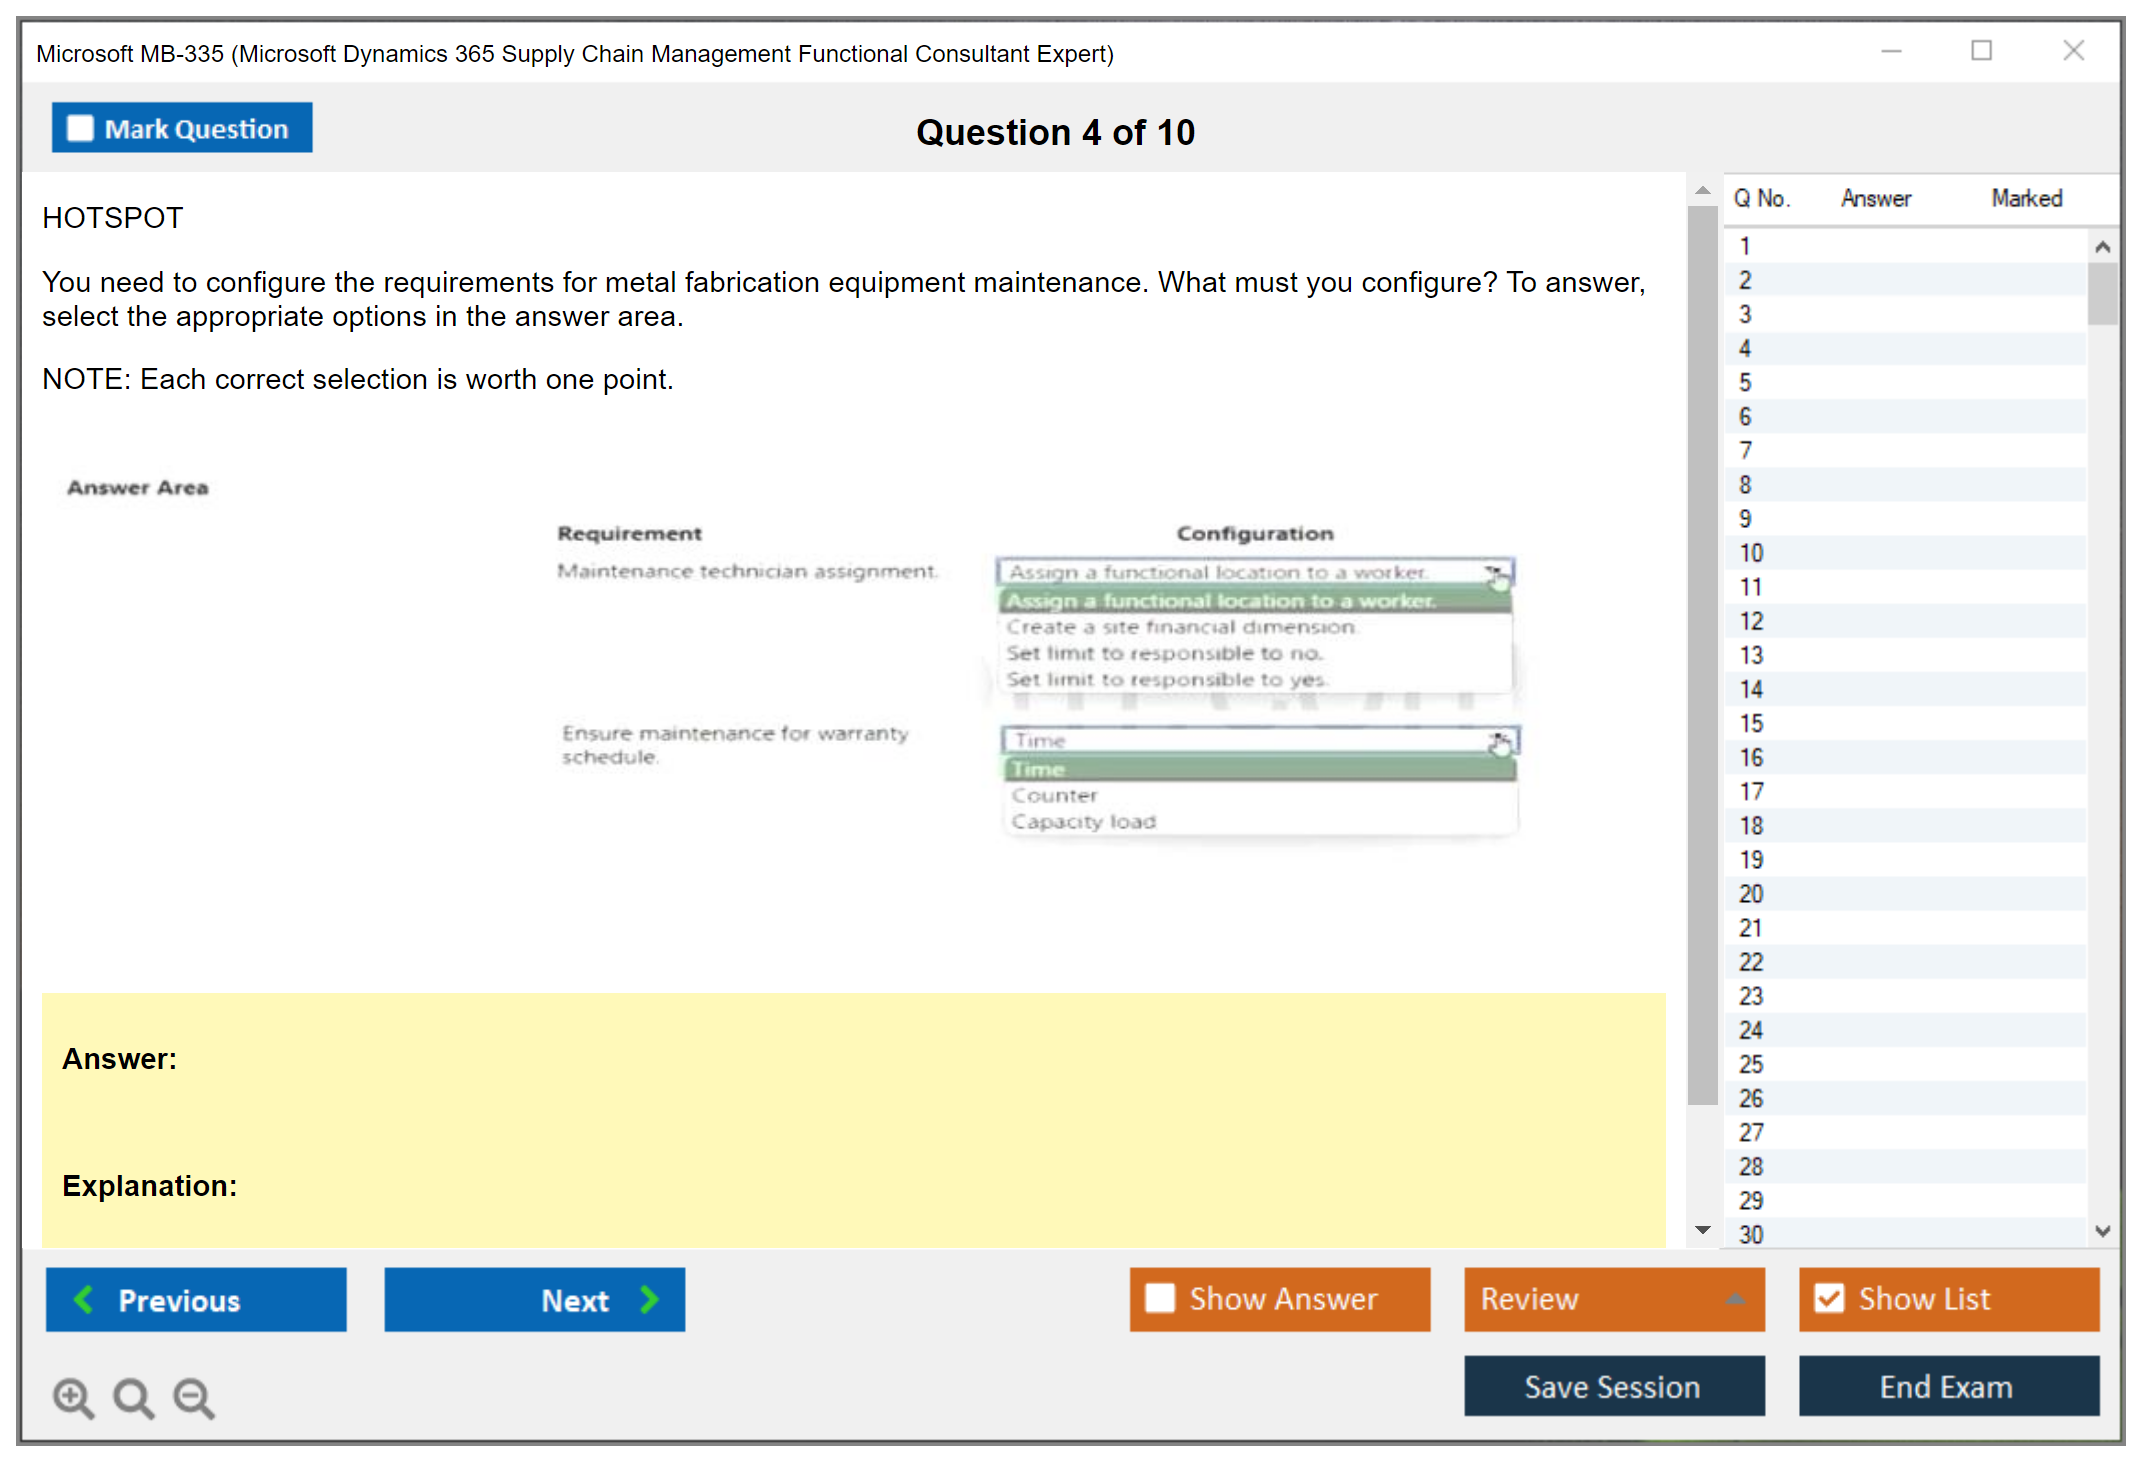Select 'Set limit to responsible to yes' option
The width and height of the screenshot is (2150, 1470).
point(1166,679)
